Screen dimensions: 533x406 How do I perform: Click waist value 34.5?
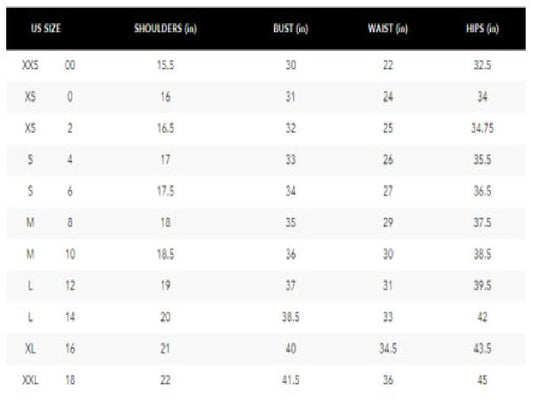coord(388,348)
